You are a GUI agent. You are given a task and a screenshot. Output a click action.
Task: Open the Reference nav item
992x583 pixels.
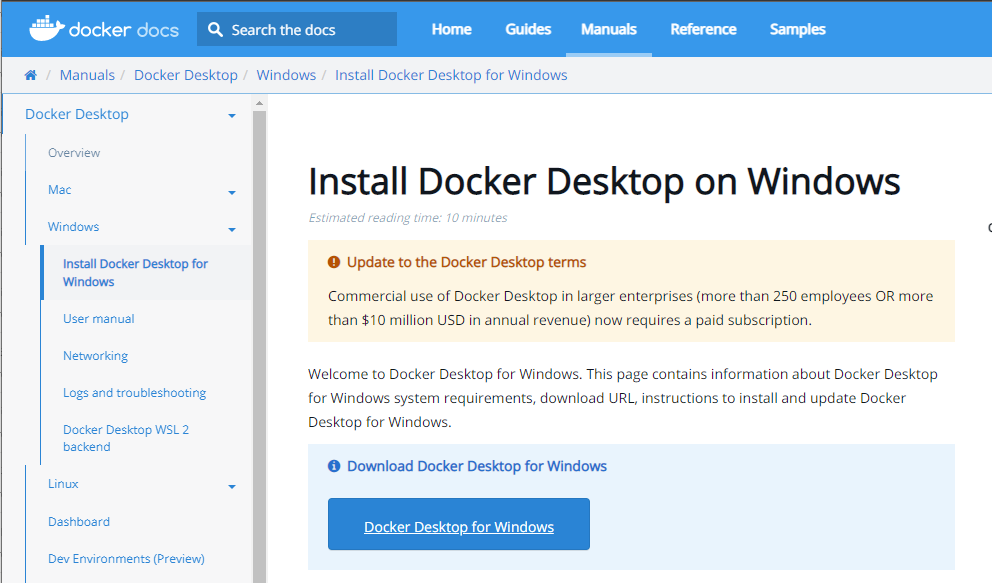pyautogui.click(x=704, y=29)
